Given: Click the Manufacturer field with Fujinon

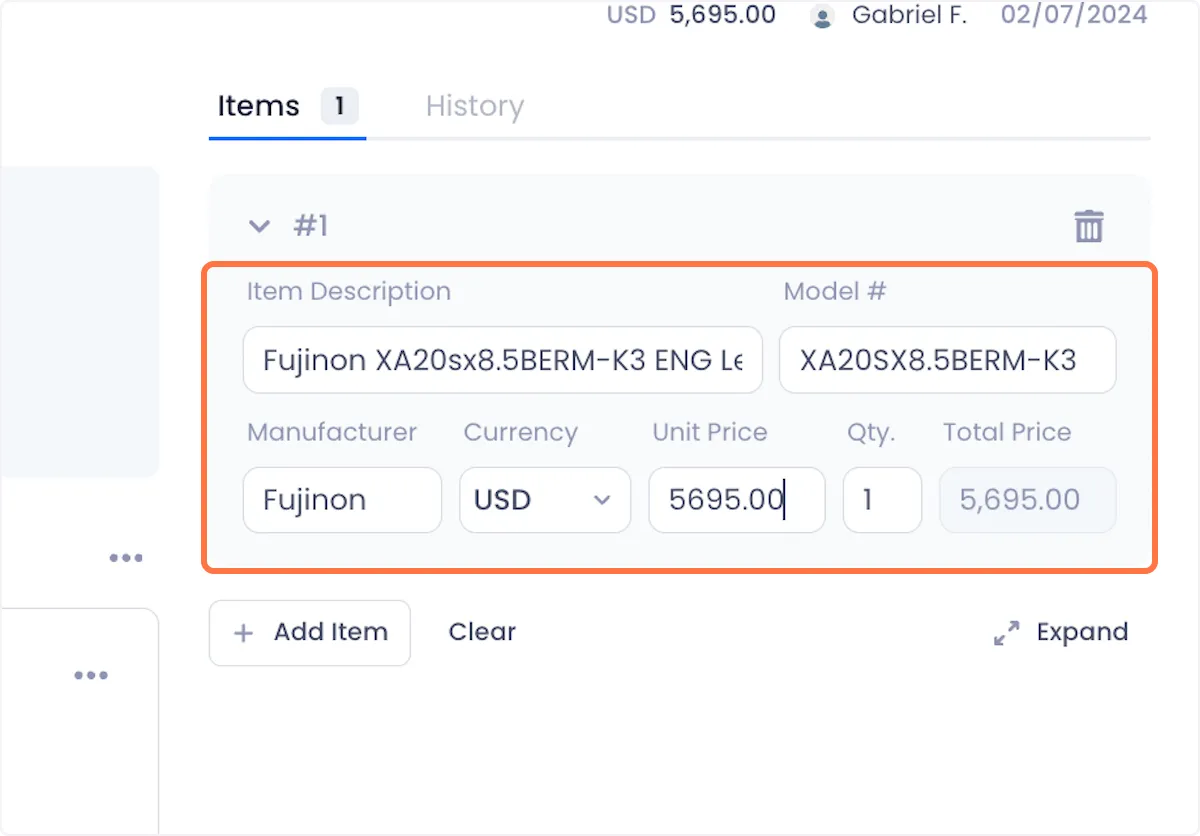Looking at the screenshot, I should [x=342, y=500].
